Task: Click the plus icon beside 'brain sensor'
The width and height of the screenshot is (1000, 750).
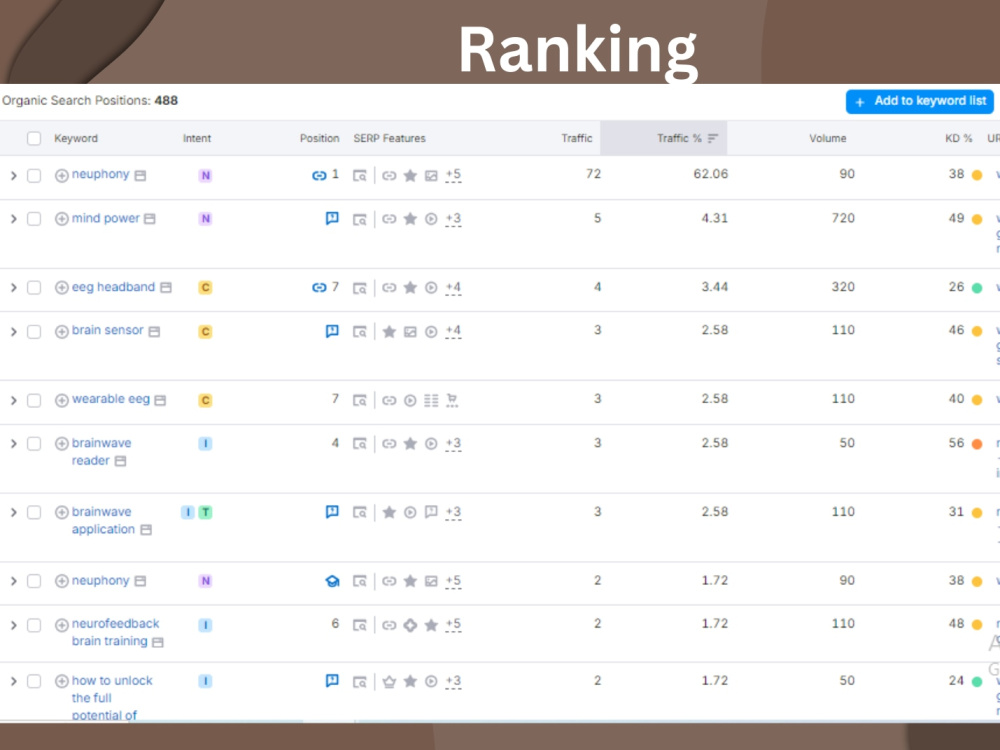Action: tap(62, 332)
